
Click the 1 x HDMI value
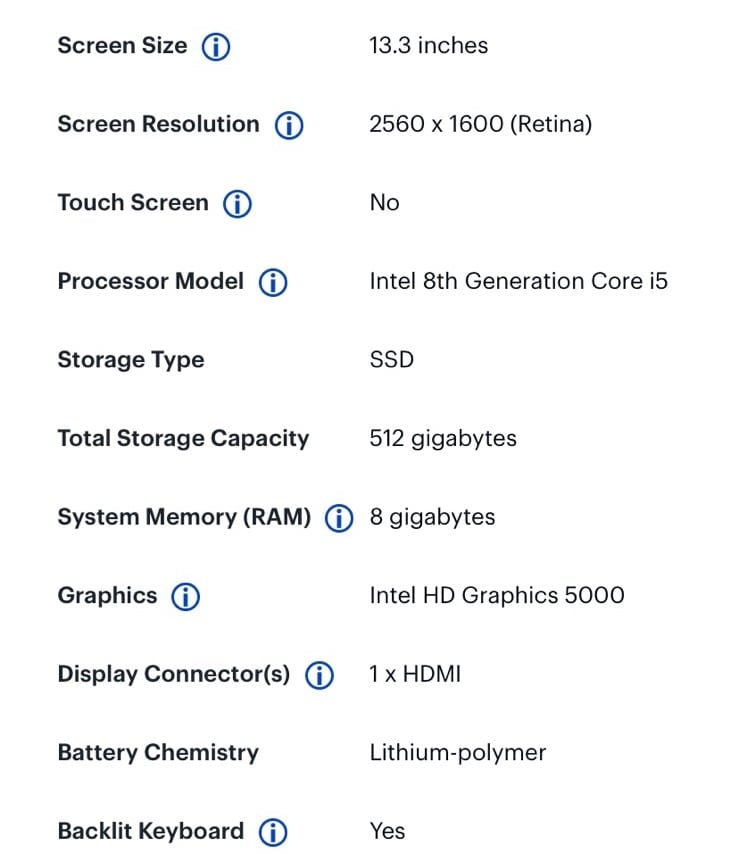[x=415, y=674]
